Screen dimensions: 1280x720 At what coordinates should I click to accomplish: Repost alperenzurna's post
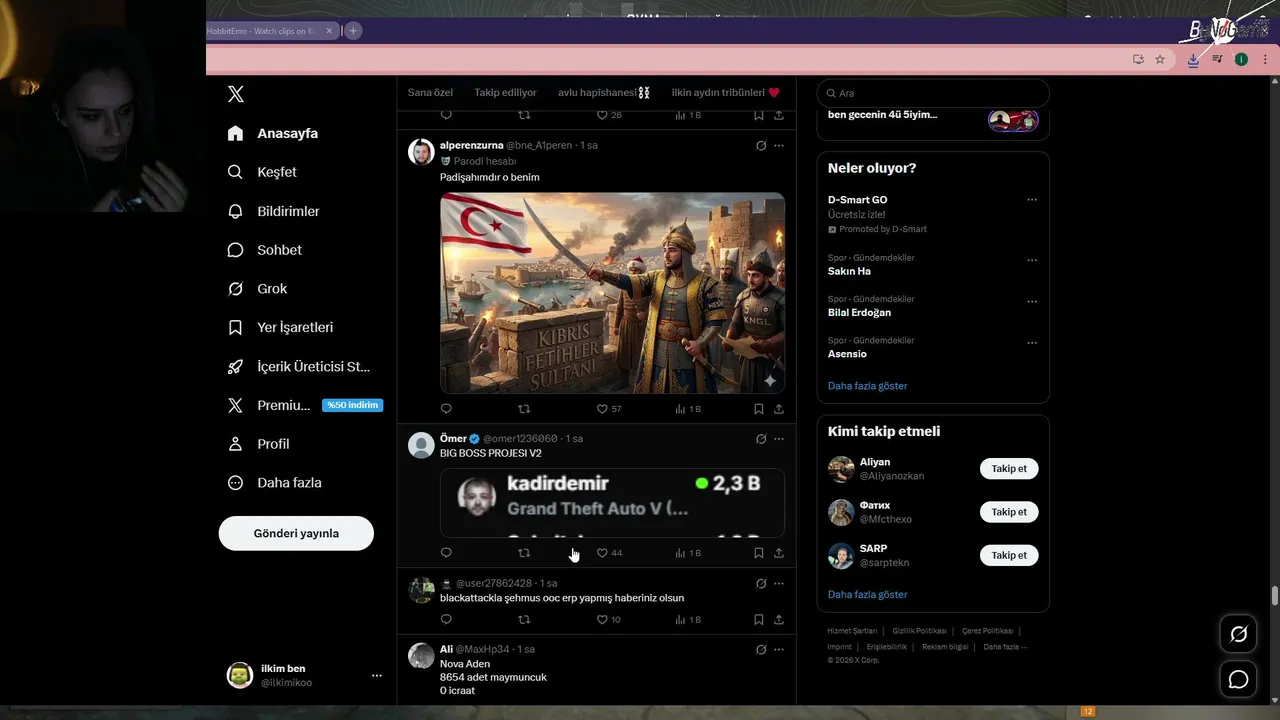coord(524,409)
